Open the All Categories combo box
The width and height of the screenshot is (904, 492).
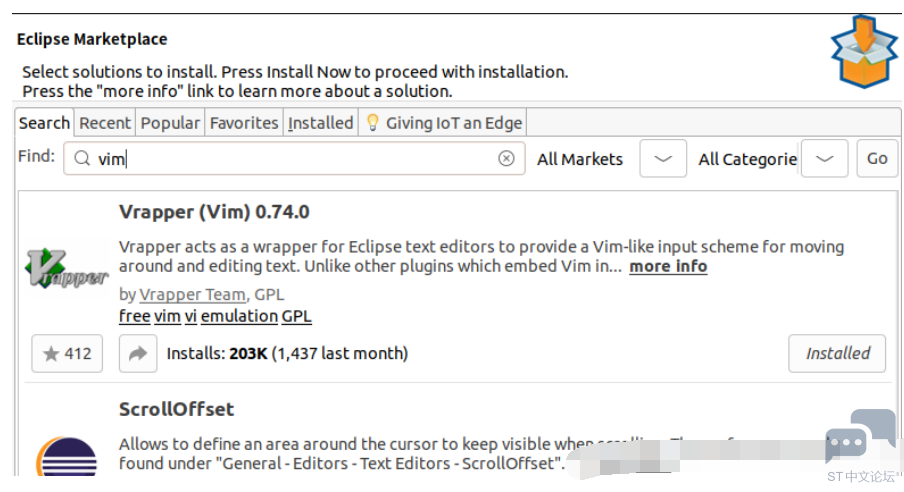tap(748, 159)
